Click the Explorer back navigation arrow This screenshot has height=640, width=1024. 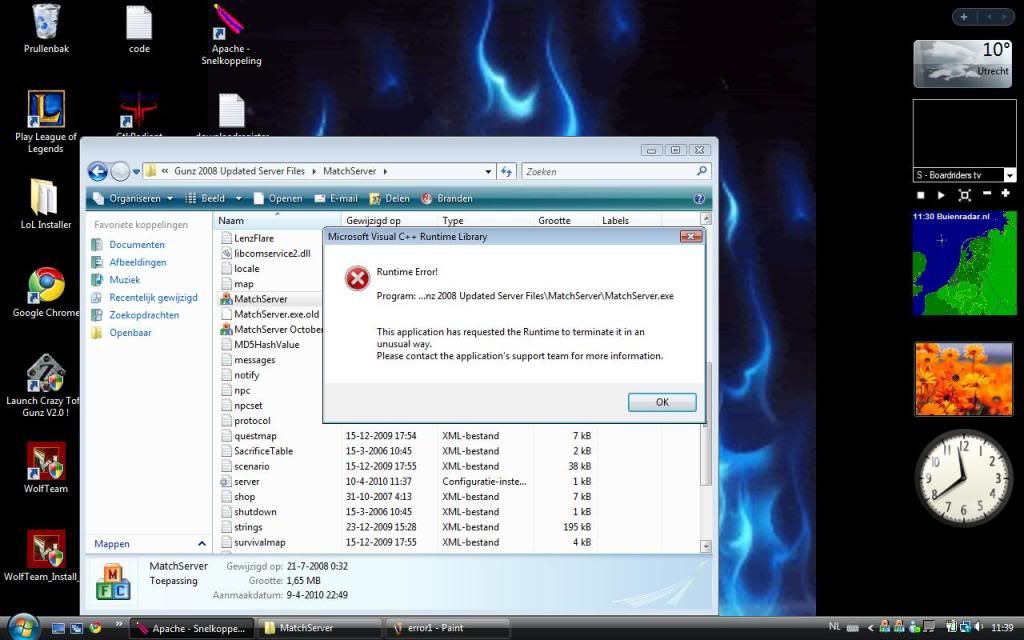98,171
